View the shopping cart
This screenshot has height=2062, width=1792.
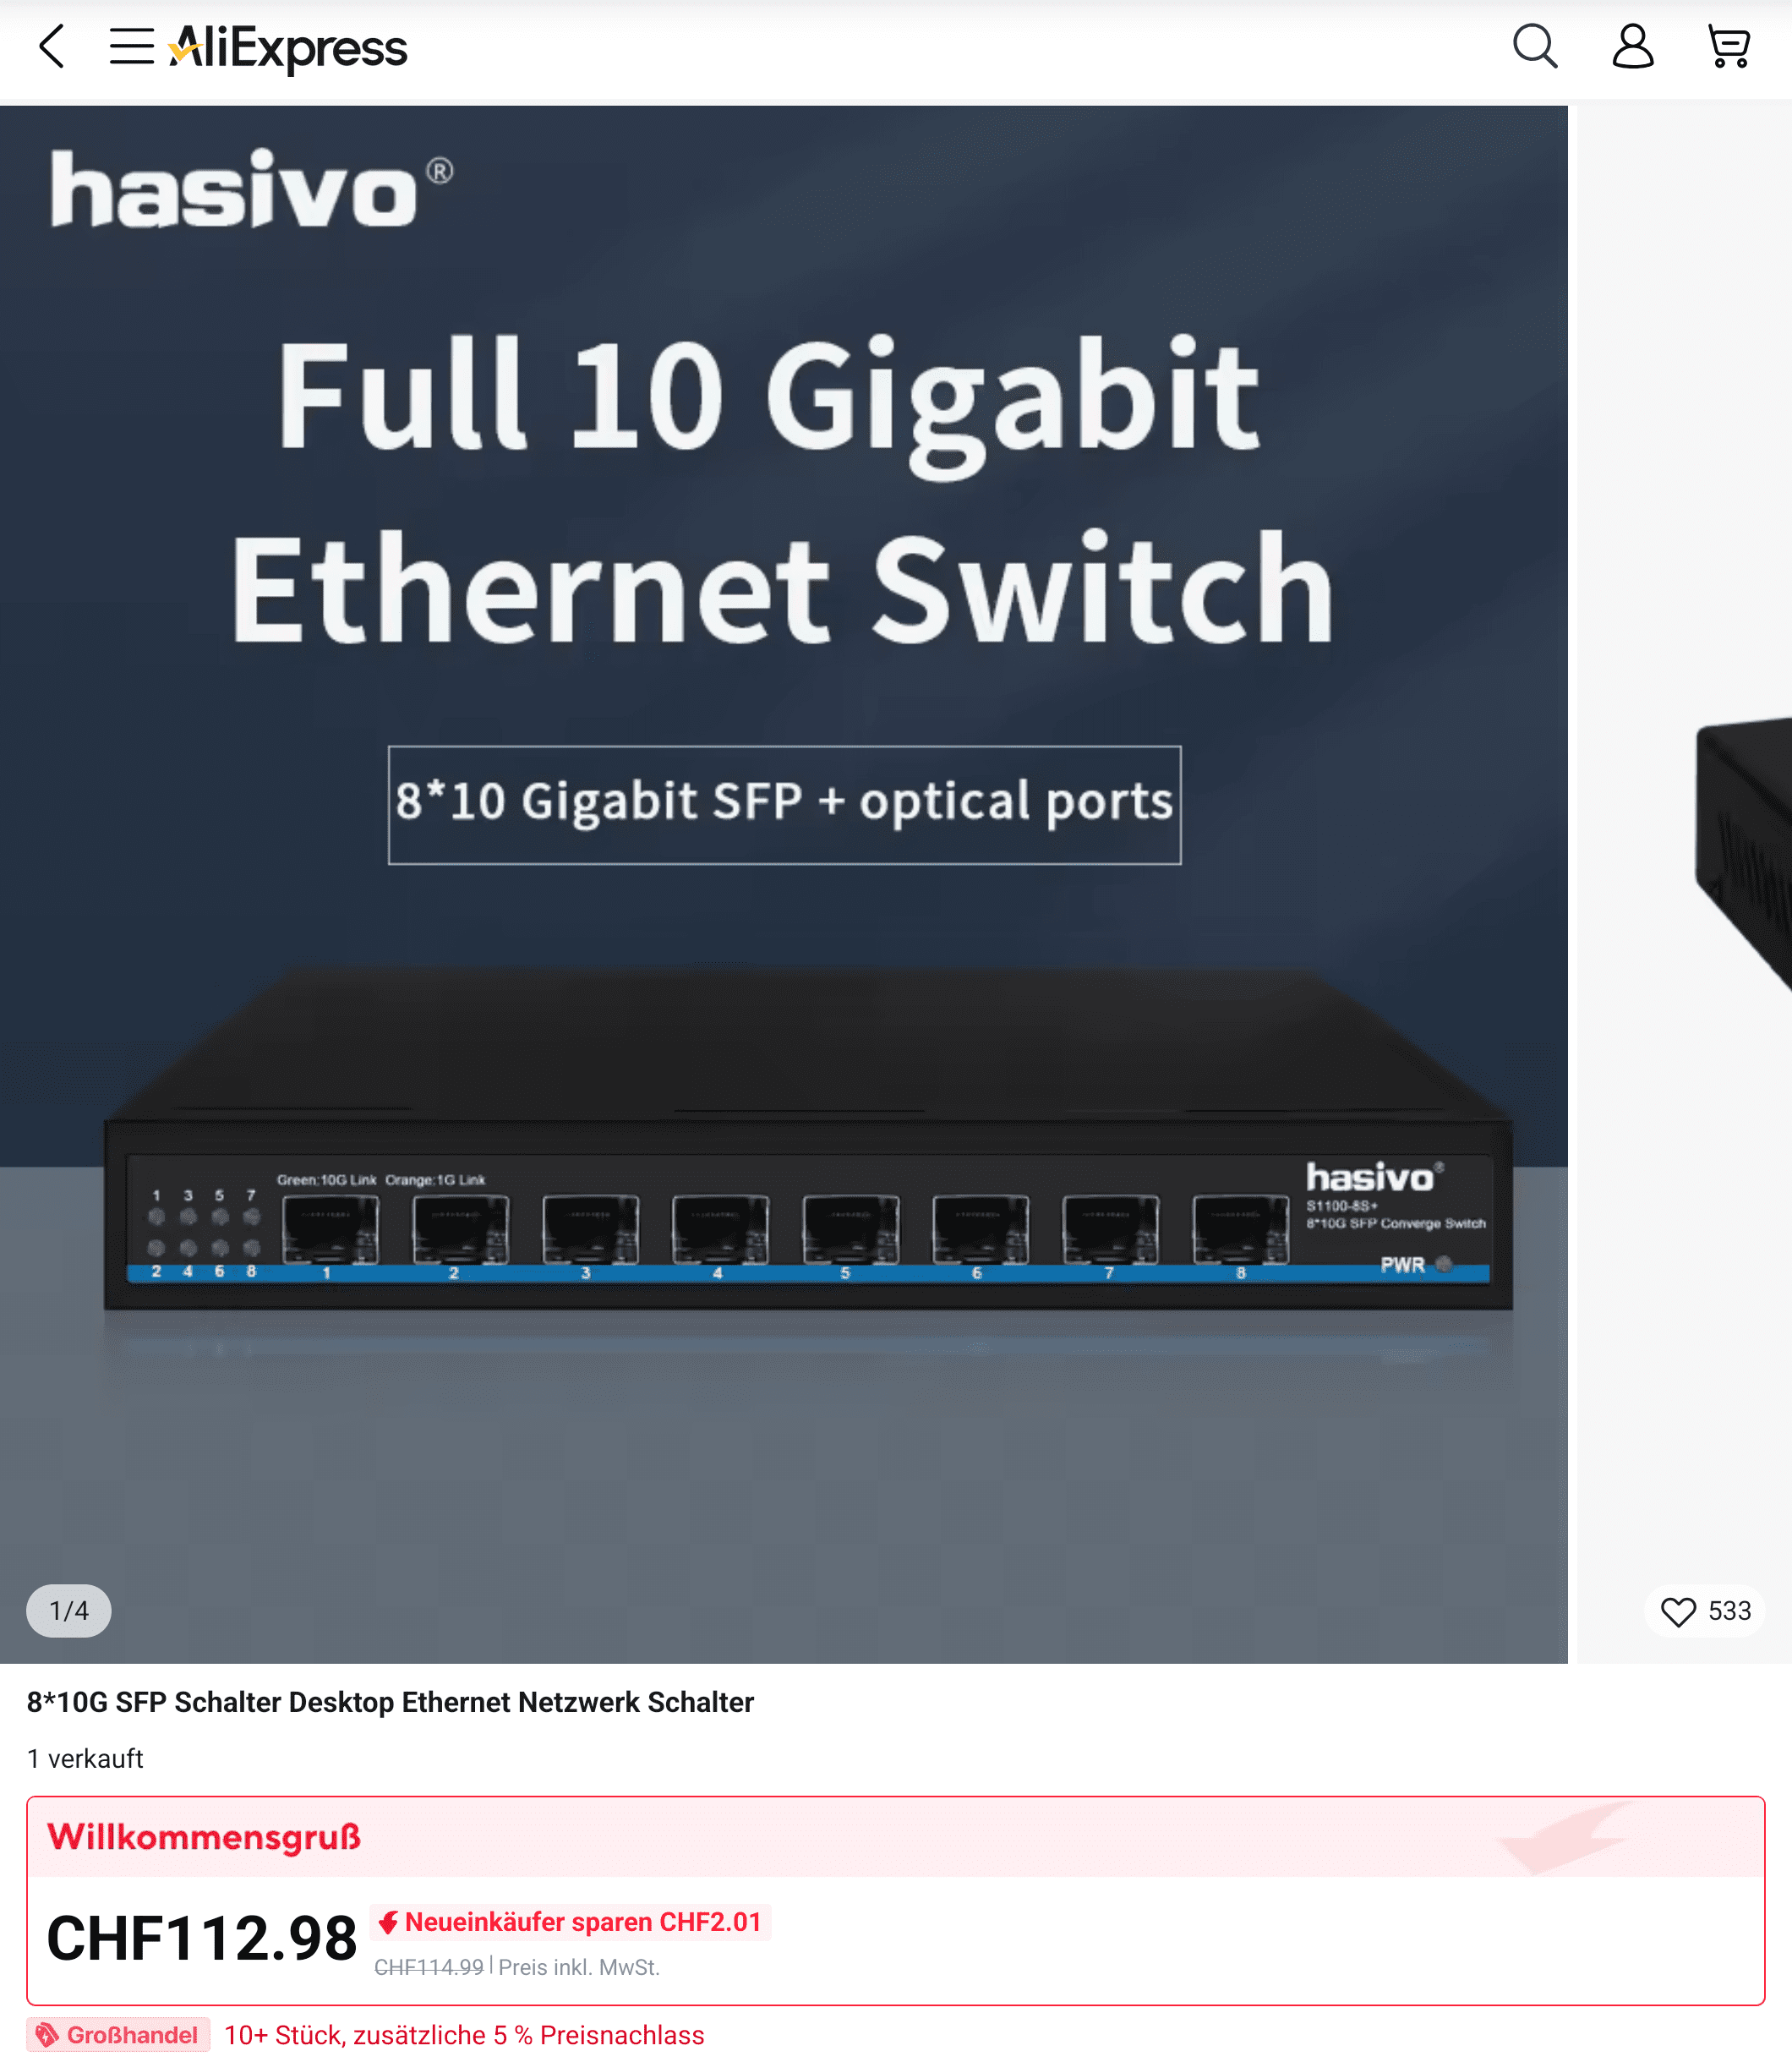pyautogui.click(x=1728, y=47)
